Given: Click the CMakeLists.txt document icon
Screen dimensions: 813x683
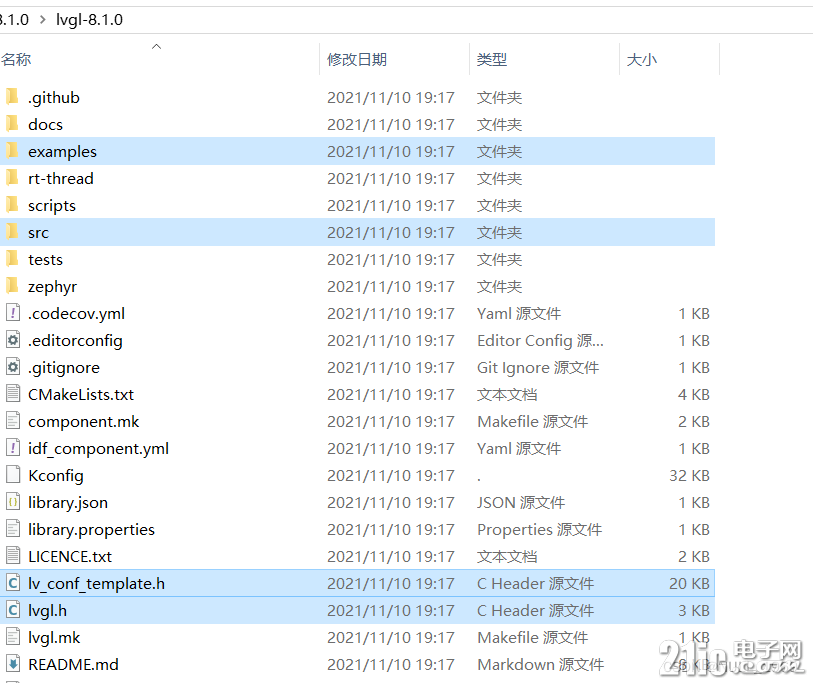Looking at the screenshot, I should point(13,394).
